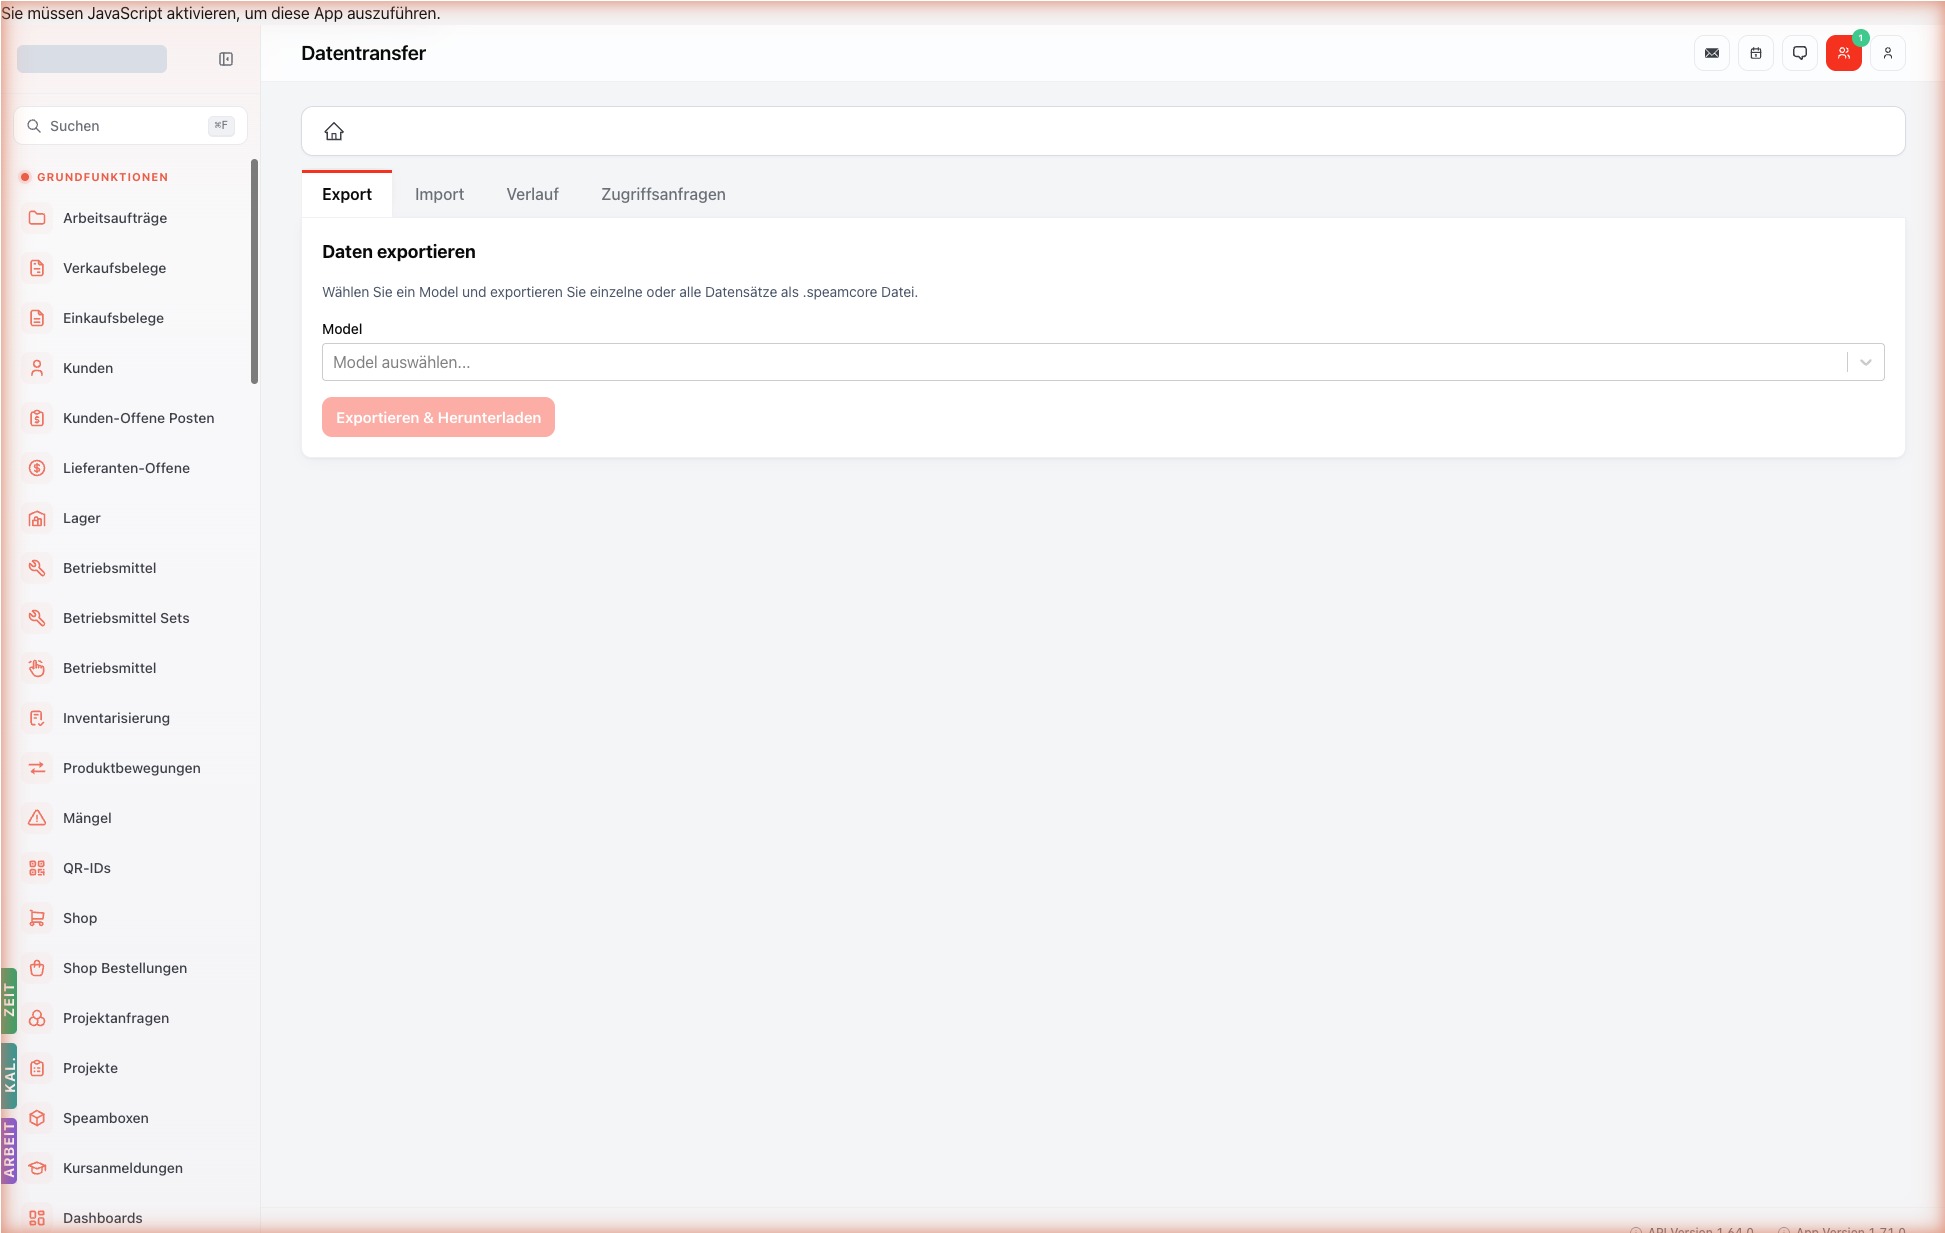This screenshot has height=1233, width=1945.
Task: Collapse the sidebar with the panel icon
Action: click(226, 59)
